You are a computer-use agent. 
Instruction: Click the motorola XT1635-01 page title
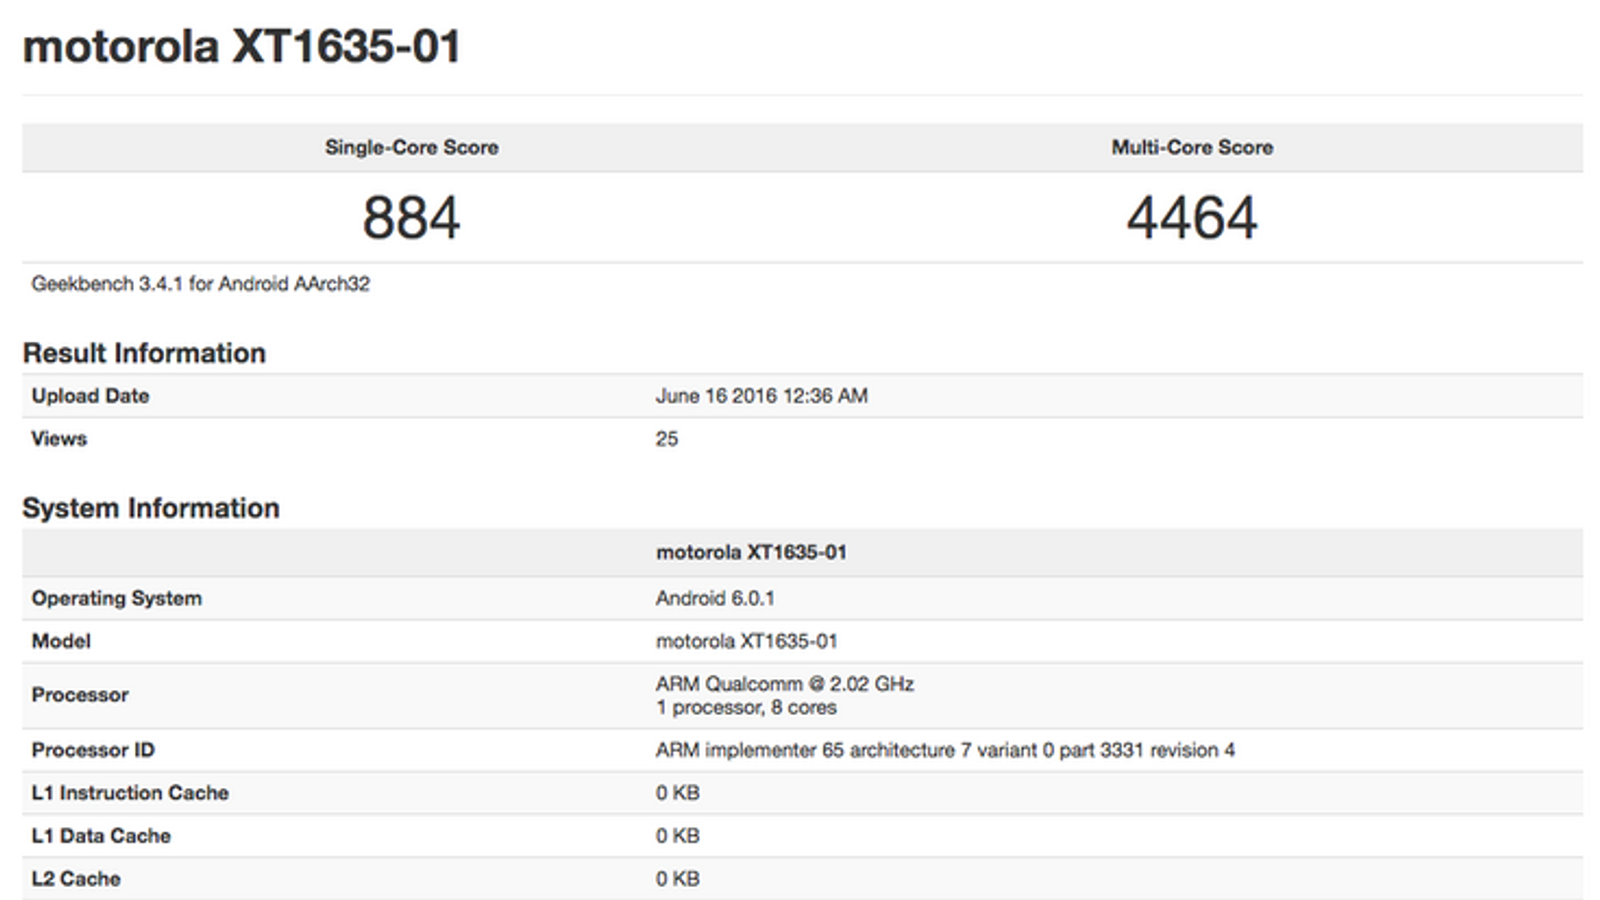241,47
